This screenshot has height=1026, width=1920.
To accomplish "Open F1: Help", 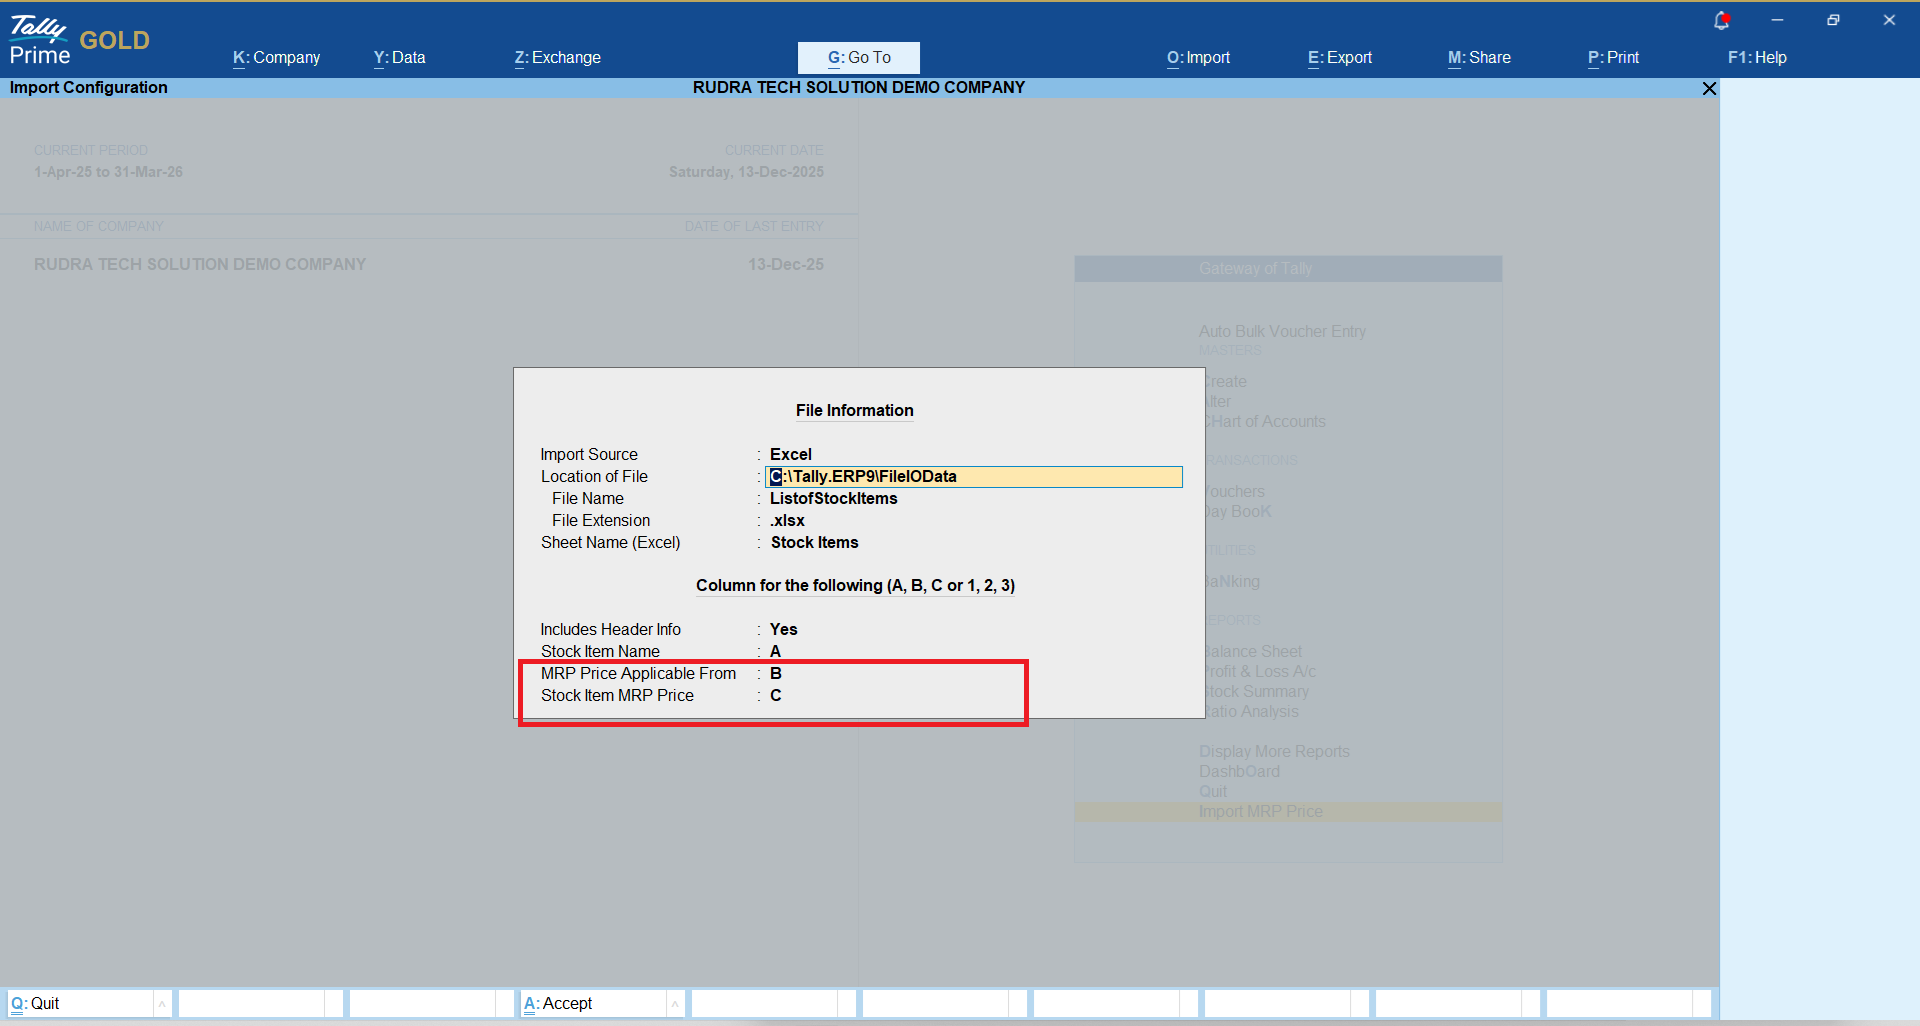I will click(x=1757, y=58).
